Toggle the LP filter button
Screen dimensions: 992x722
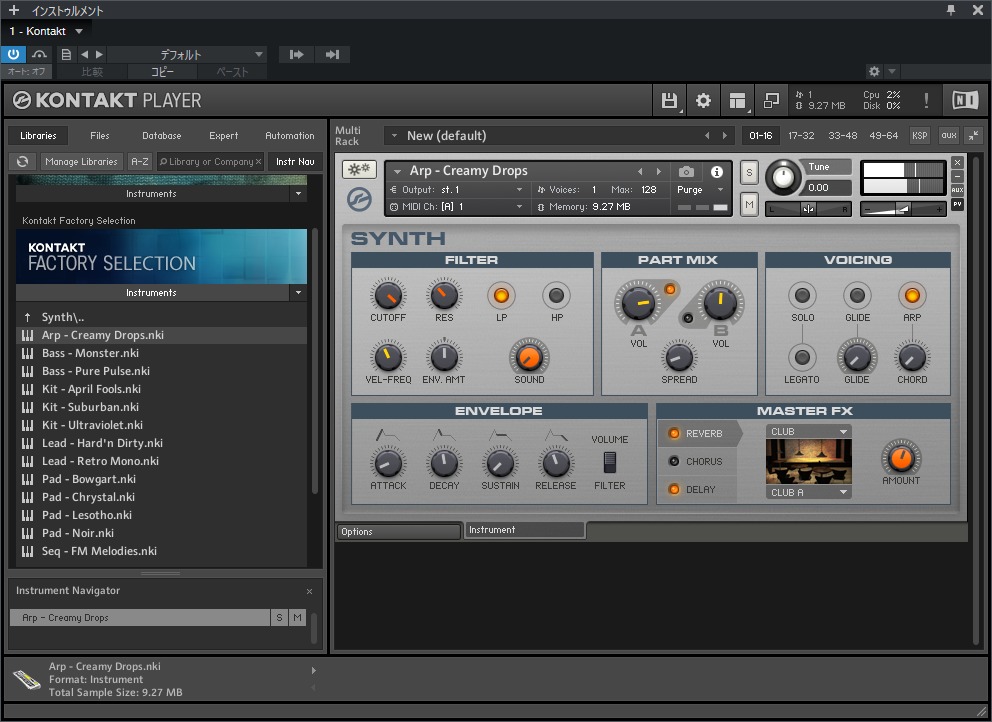pos(501,296)
